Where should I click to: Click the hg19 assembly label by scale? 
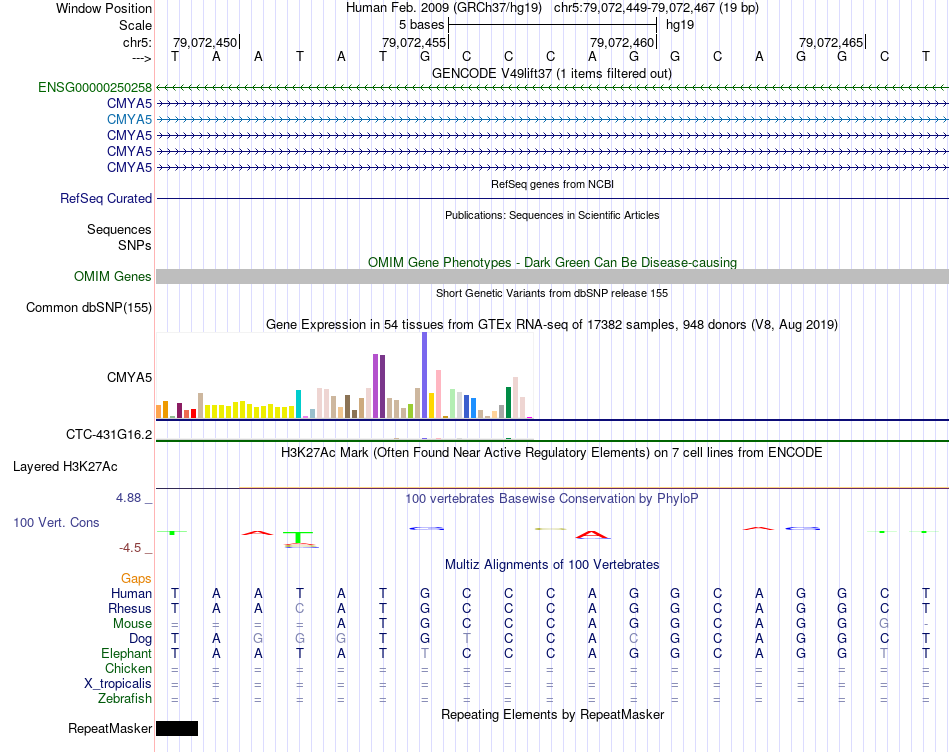[x=680, y=25]
